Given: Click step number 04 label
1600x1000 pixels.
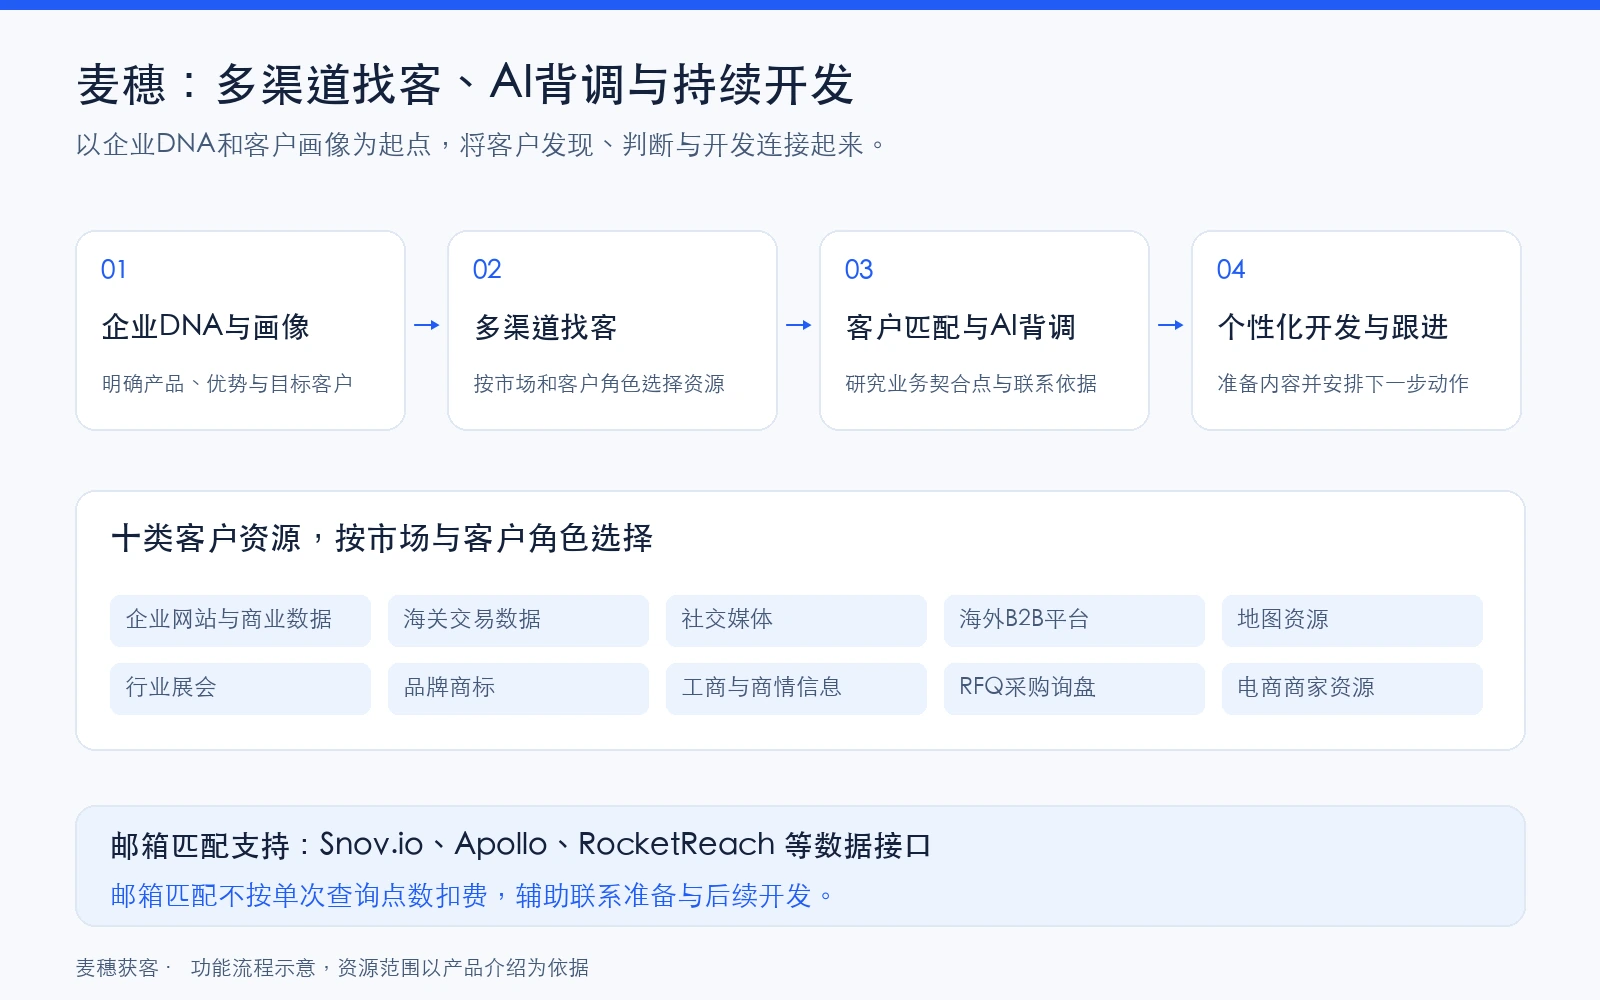Looking at the screenshot, I should pos(1231,269).
